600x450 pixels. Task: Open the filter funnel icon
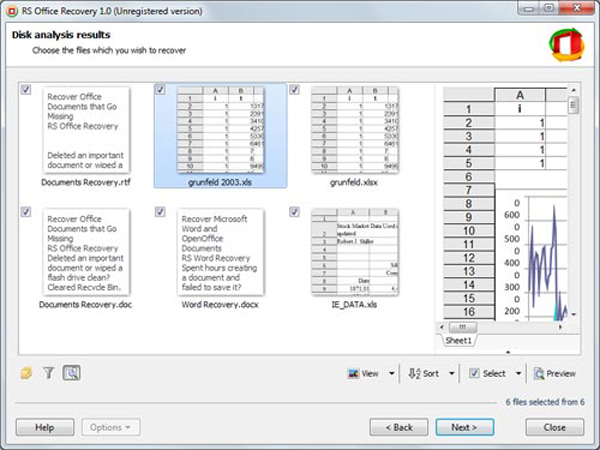click(x=49, y=373)
